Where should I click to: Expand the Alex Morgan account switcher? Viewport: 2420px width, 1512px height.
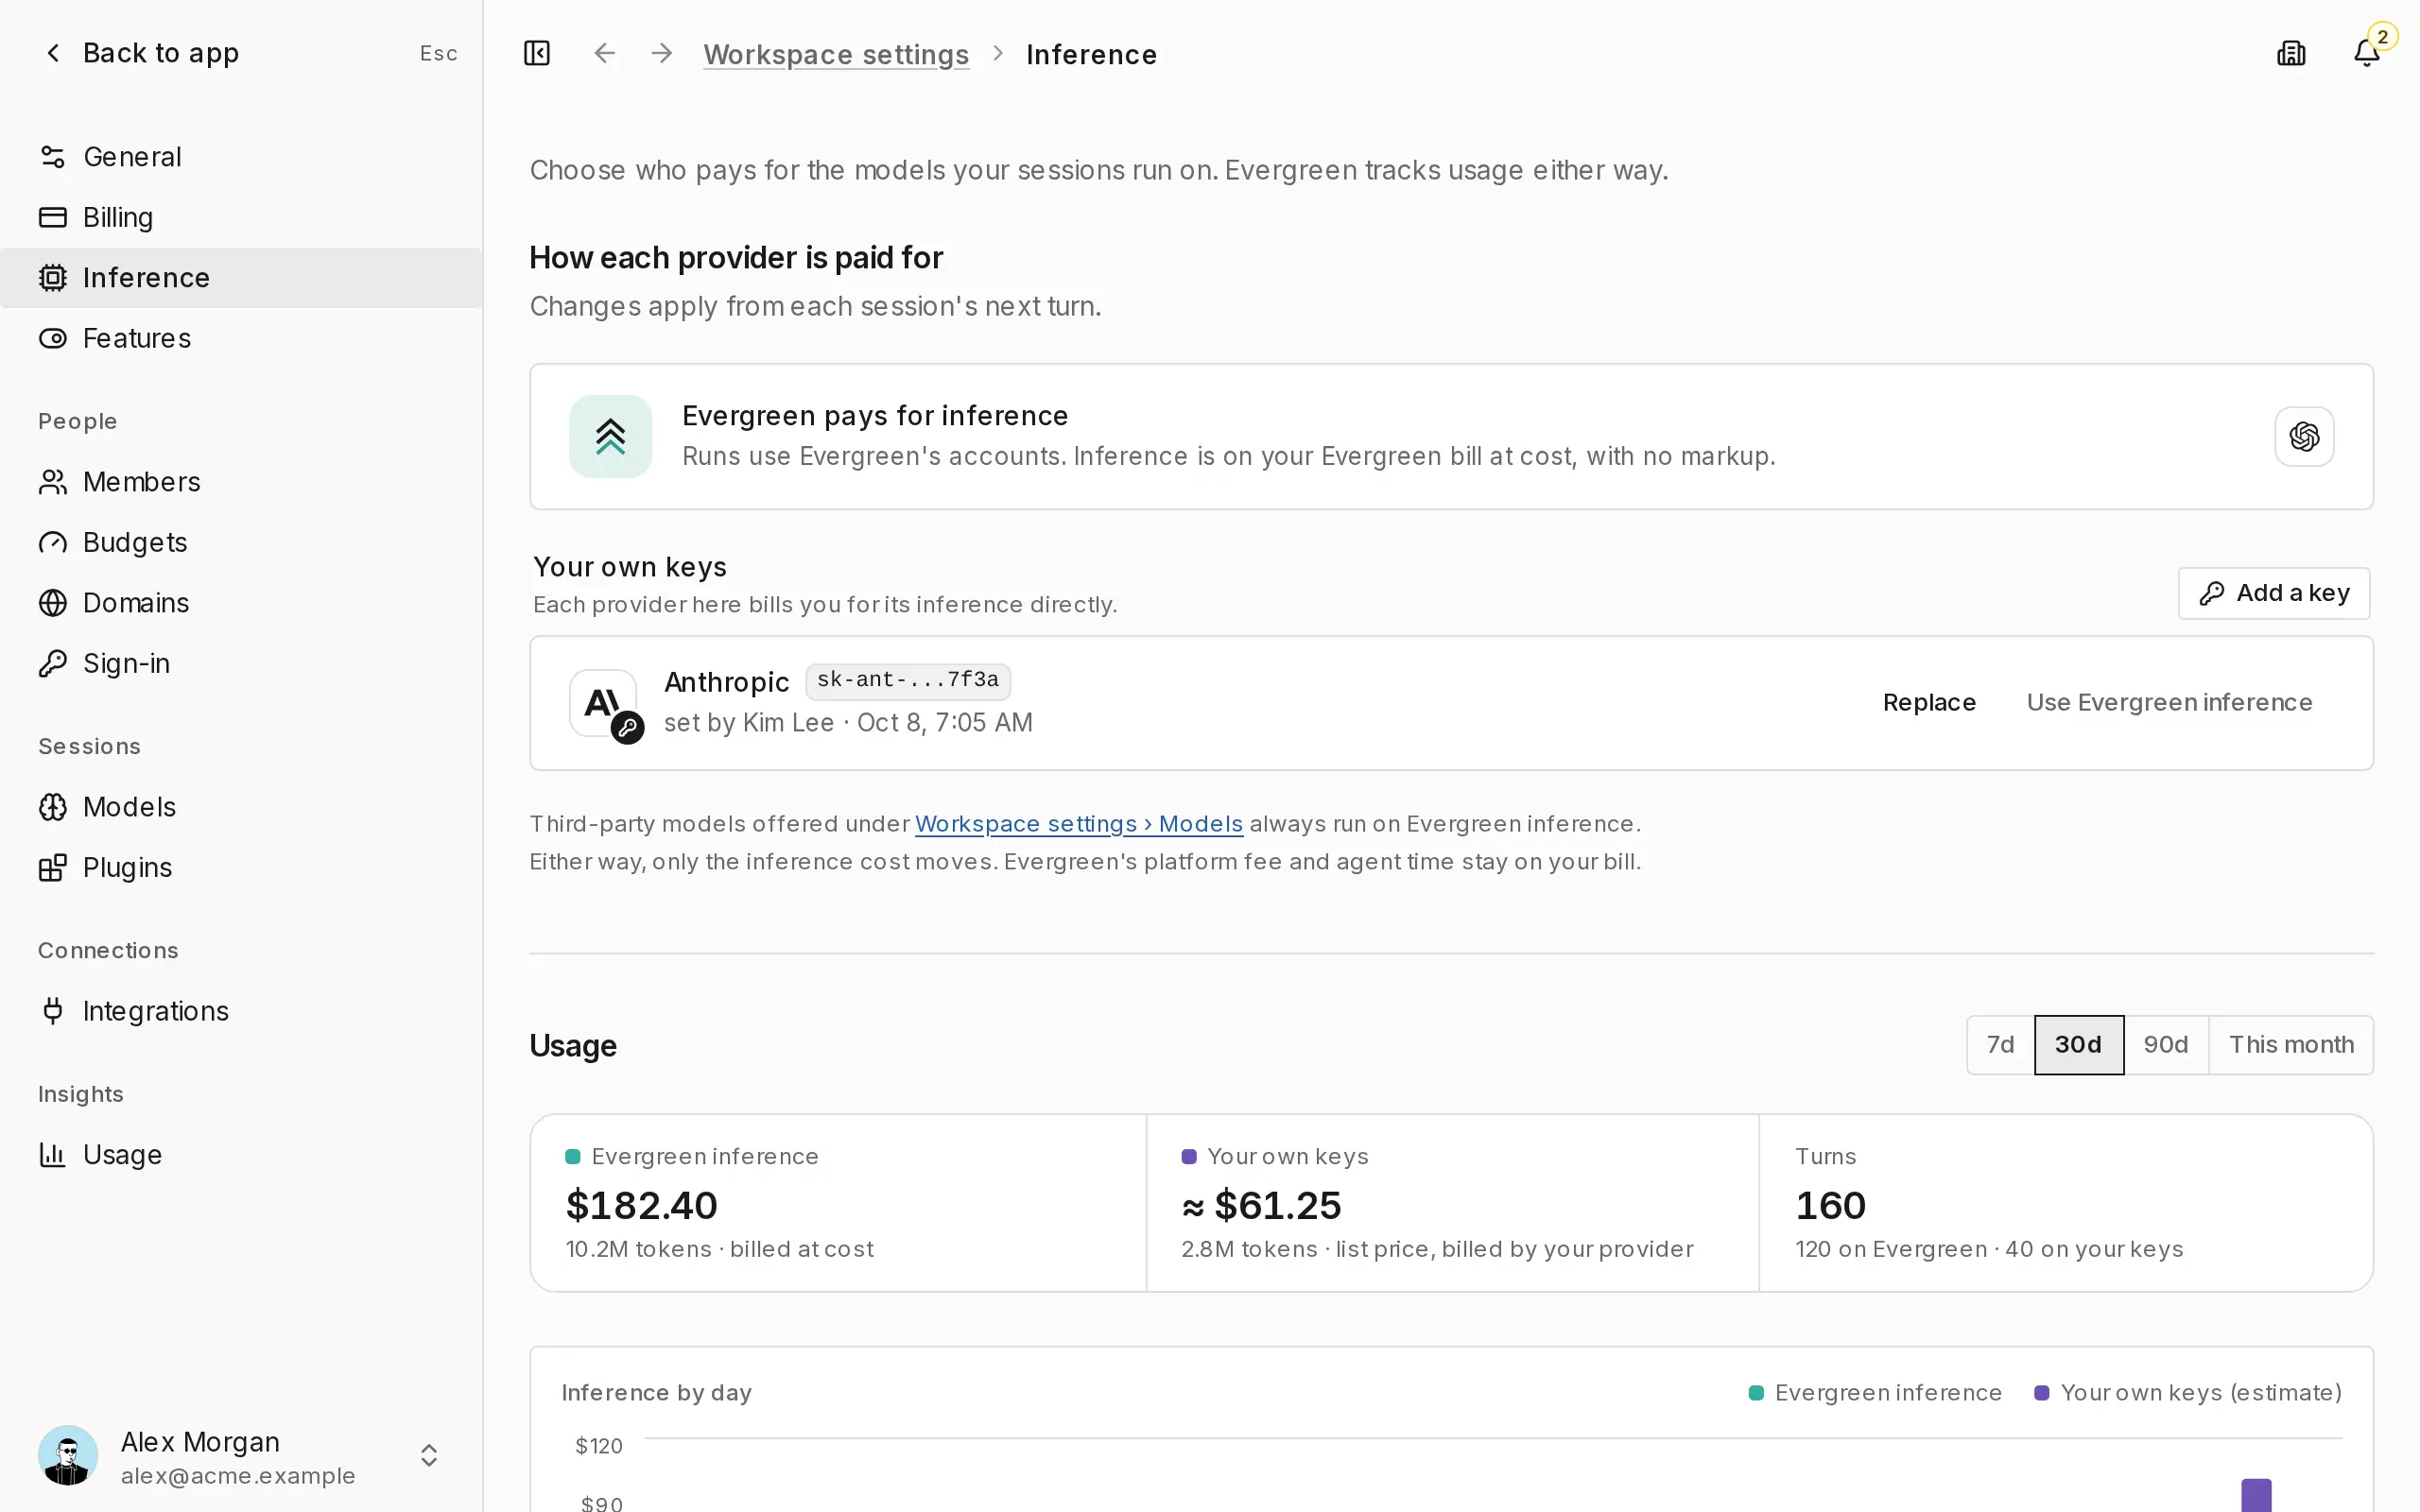pos(429,1455)
